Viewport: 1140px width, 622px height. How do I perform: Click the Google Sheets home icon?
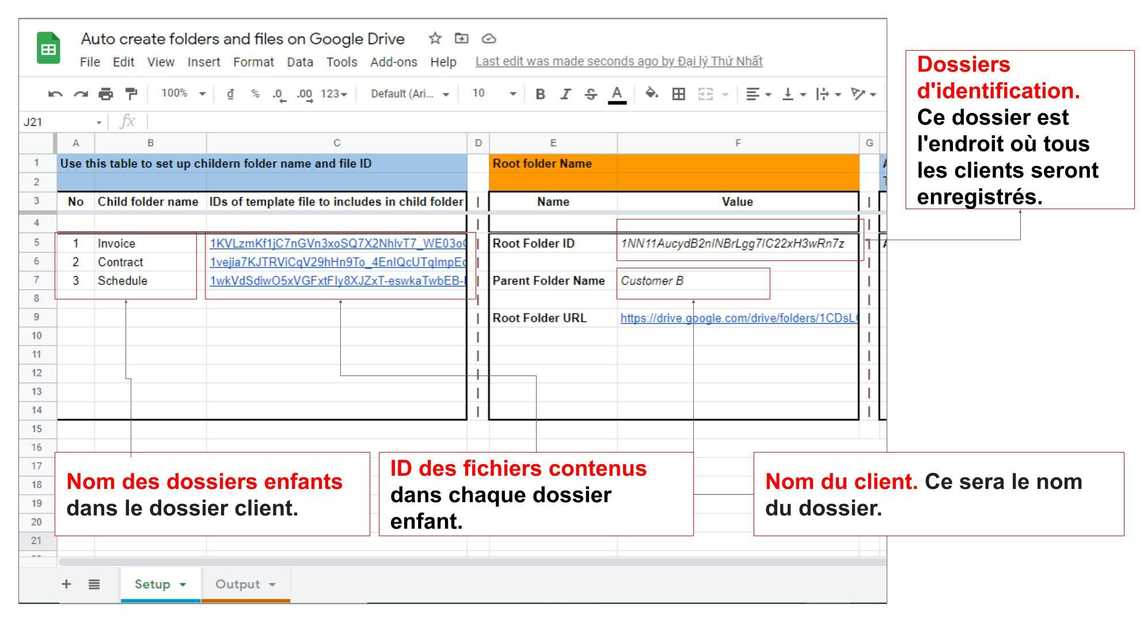click(49, 49)
